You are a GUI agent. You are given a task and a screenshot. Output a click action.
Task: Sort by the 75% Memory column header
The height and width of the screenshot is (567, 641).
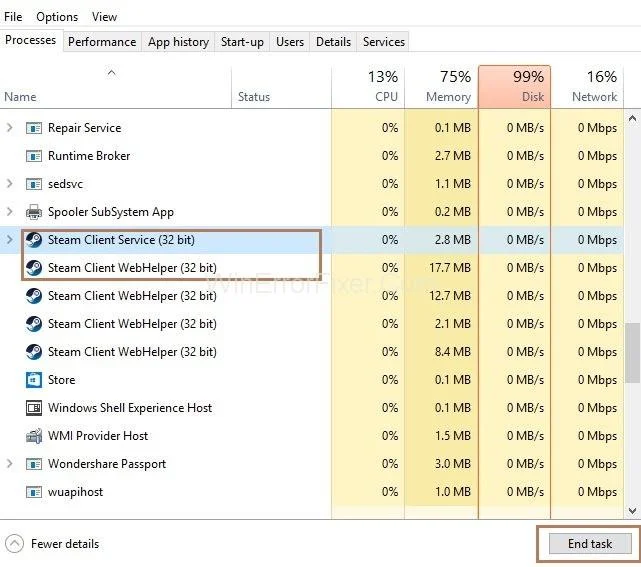click(441, 88)
